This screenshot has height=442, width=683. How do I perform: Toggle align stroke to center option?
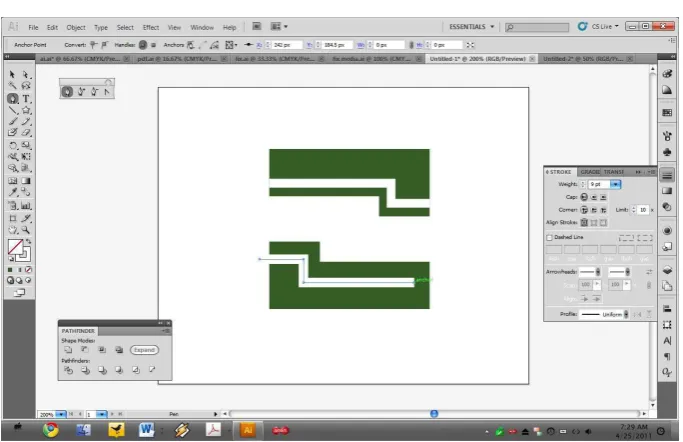pyautogui.click(x=584, y=223)
